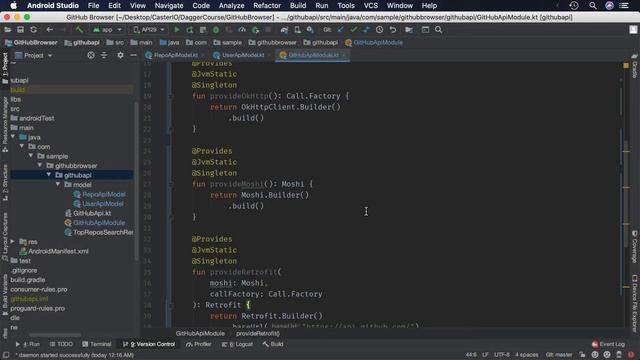Screen dimensions: 640x360
Task: Navigate back with the left arrow icon
Action: (49, 30)
